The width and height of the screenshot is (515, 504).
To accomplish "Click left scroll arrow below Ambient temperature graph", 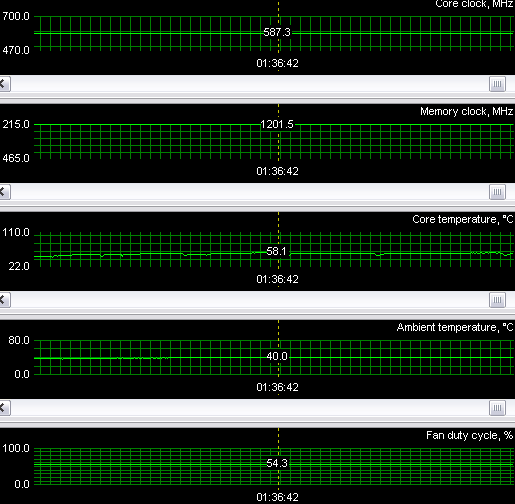I will [x=5, y=408].
